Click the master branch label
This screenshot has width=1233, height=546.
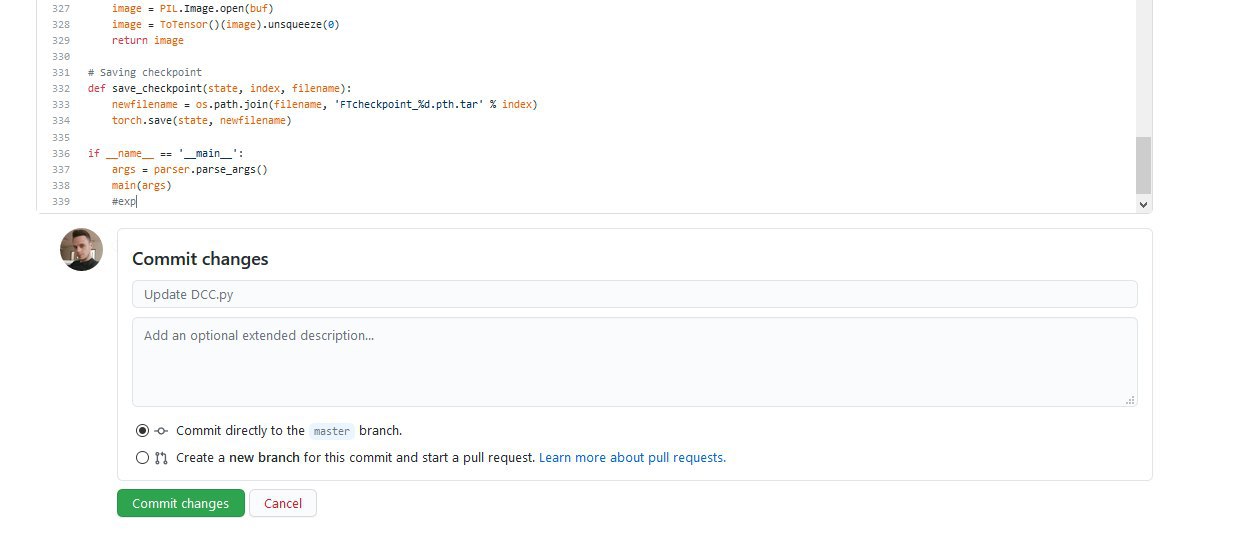pyautogui.click(x=331, y=431)
